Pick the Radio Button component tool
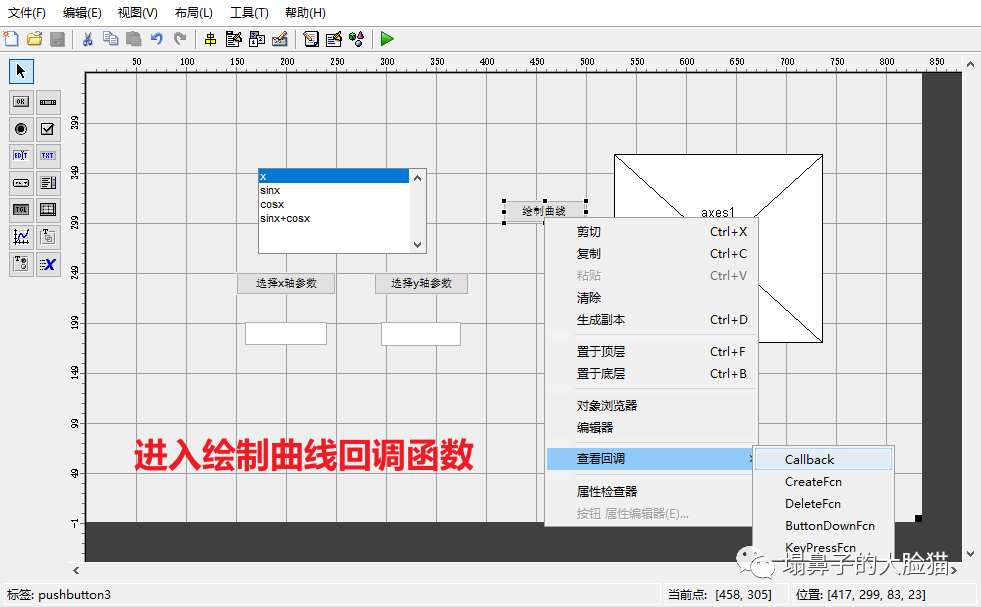The height and width of the screenshot is (607, 981). pyautogui.click(x=21, y=129)
